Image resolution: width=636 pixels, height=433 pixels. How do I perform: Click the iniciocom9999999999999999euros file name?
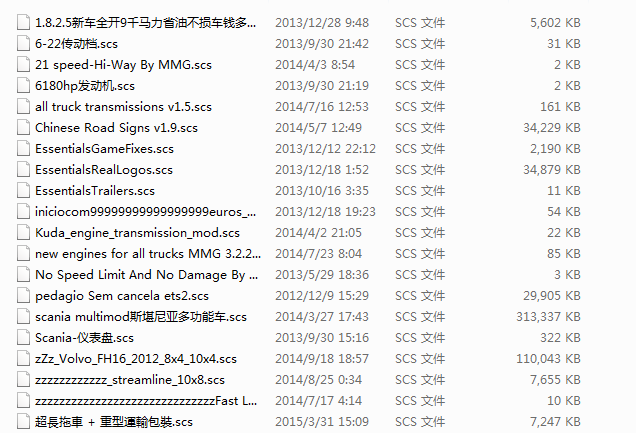click(x=146, y=212)
